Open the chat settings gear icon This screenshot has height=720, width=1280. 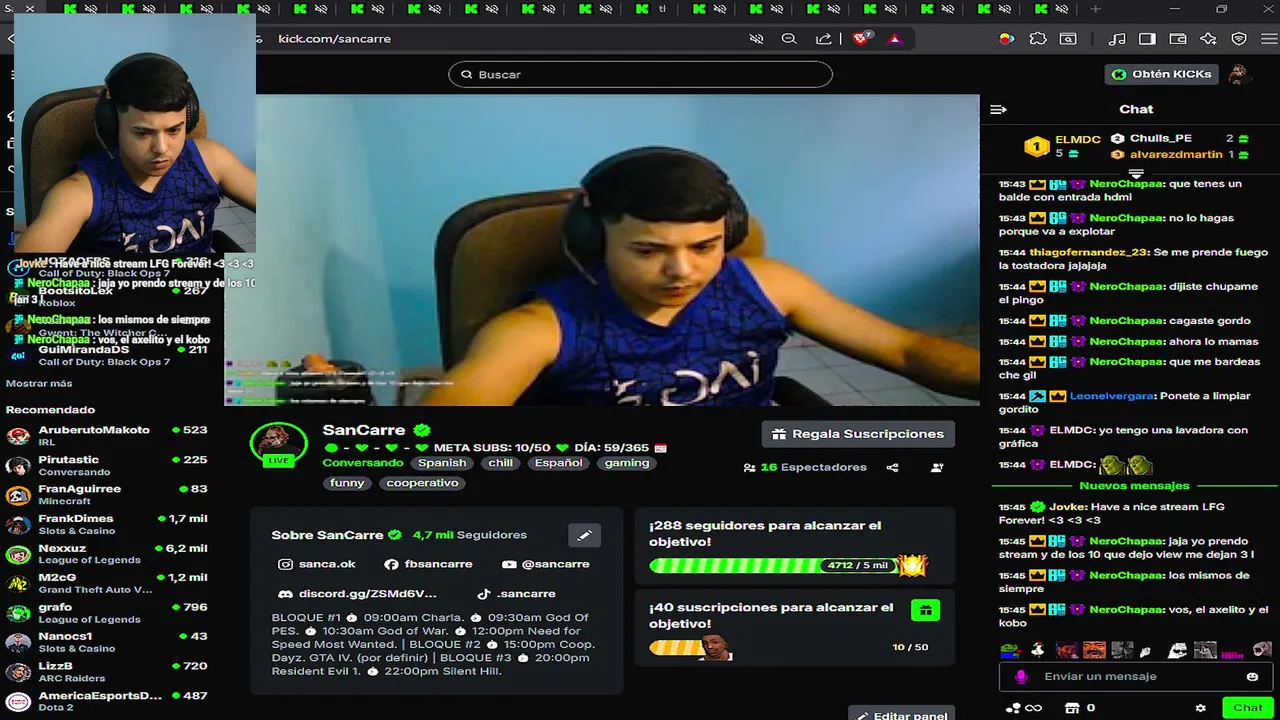pyautogui.click(x=1201, y=708)
